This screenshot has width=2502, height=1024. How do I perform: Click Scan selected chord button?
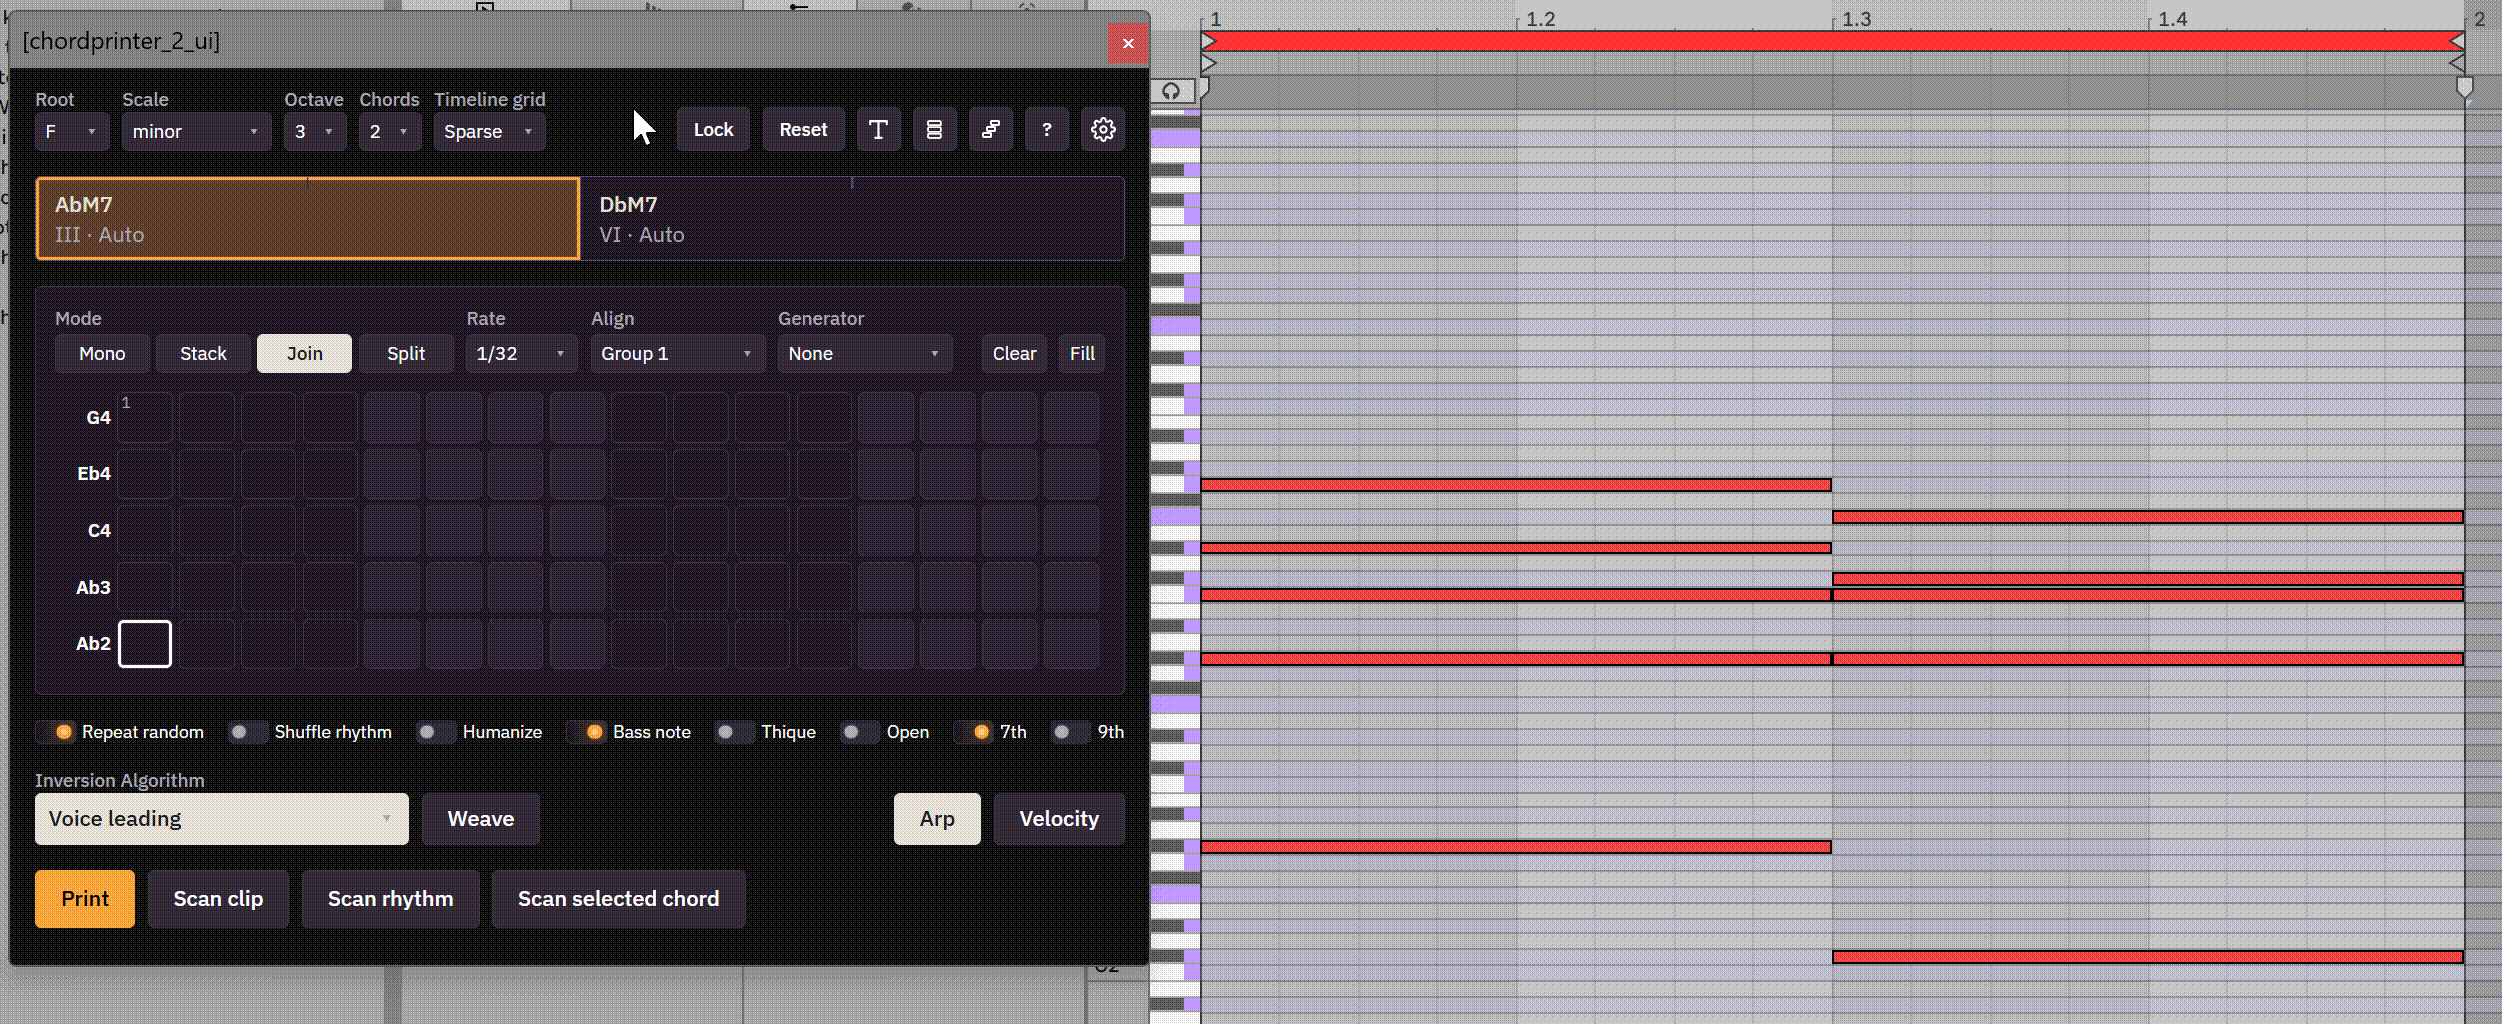click(x=618, y=899)
